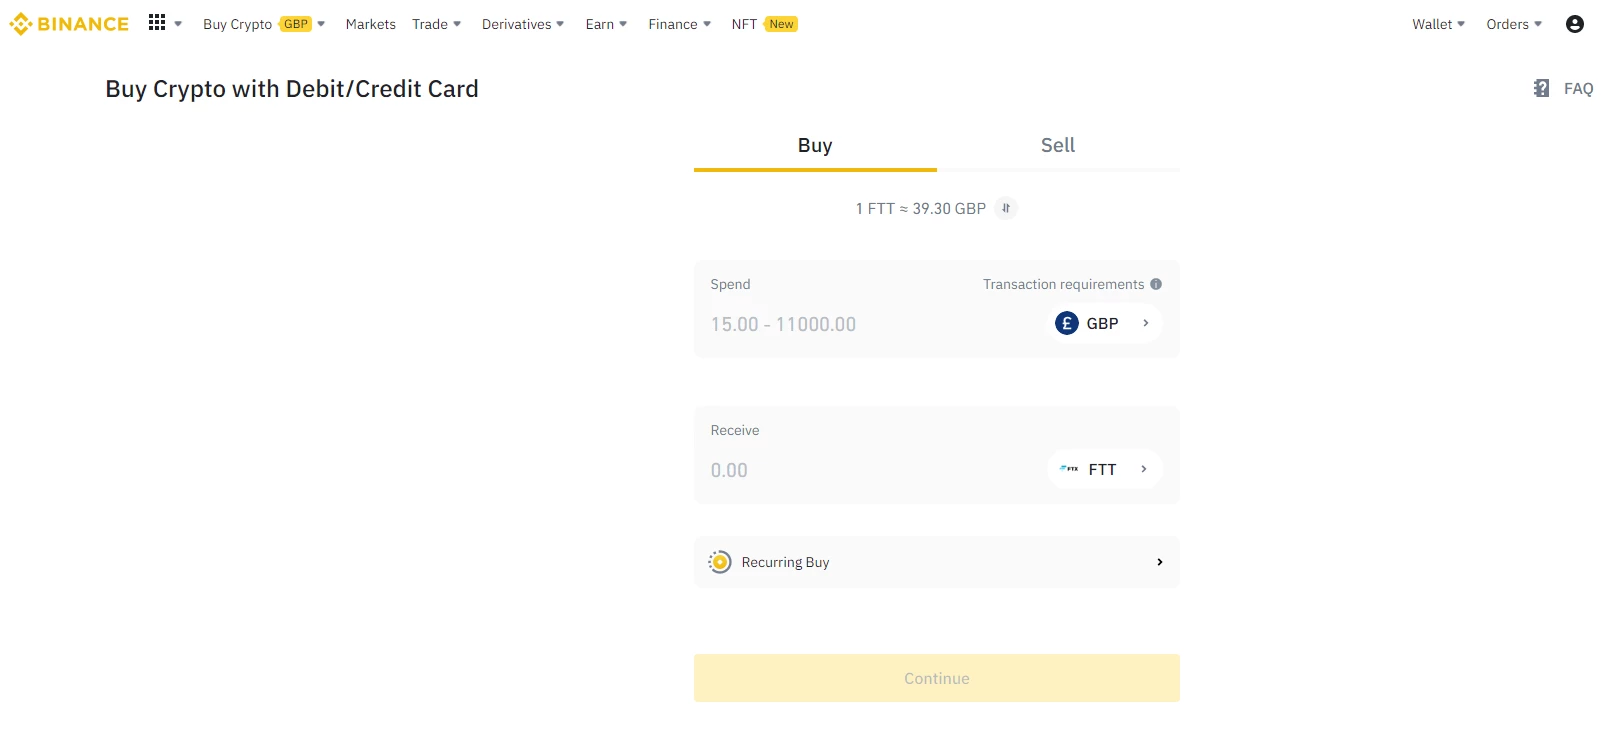Click the Spend amount input field
The image size is (1604, 754).
pos(860,324)
